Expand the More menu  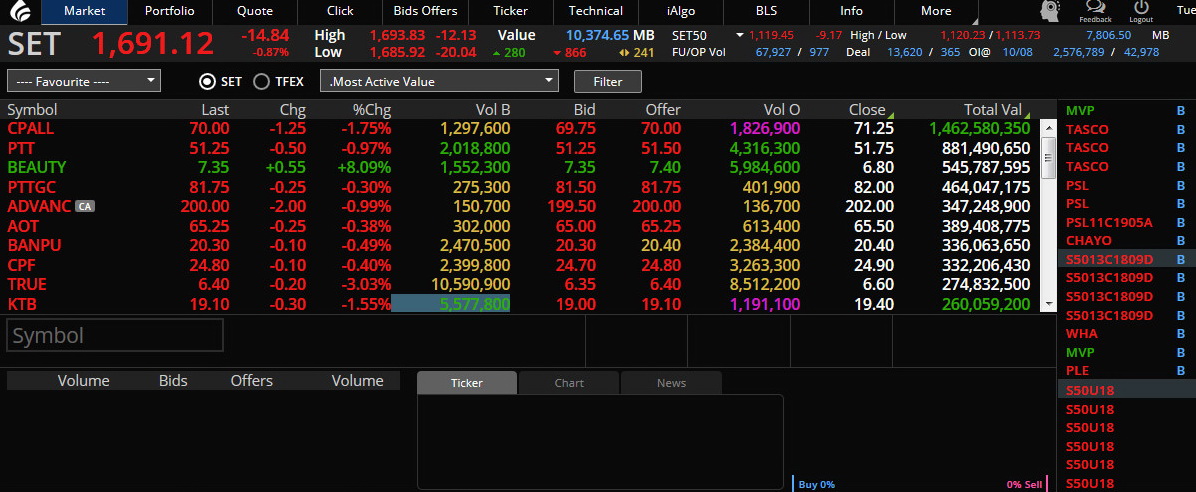(x=935, y=11)
